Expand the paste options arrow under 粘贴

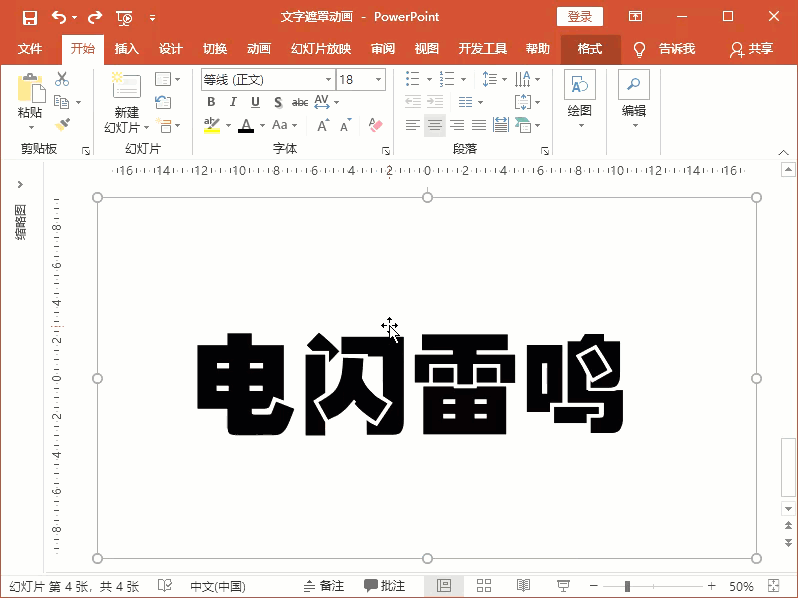point(31,127)
